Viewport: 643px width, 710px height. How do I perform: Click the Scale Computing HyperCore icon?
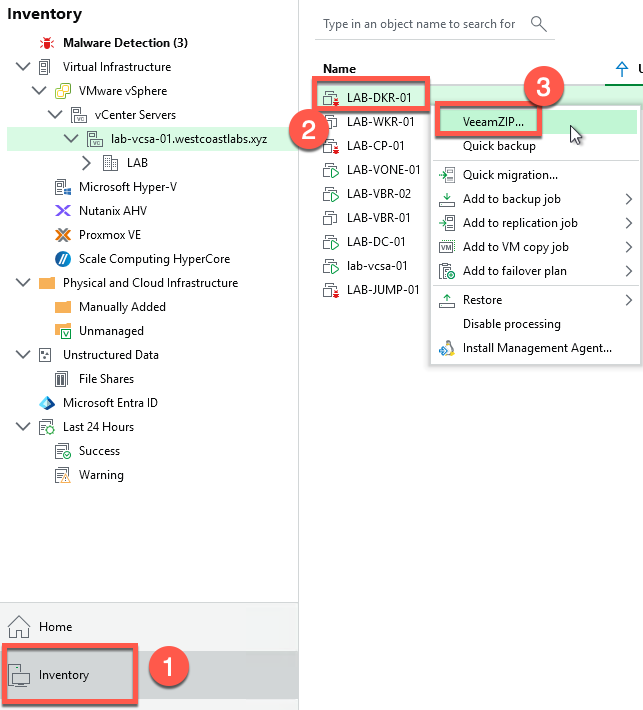[62, 259]
